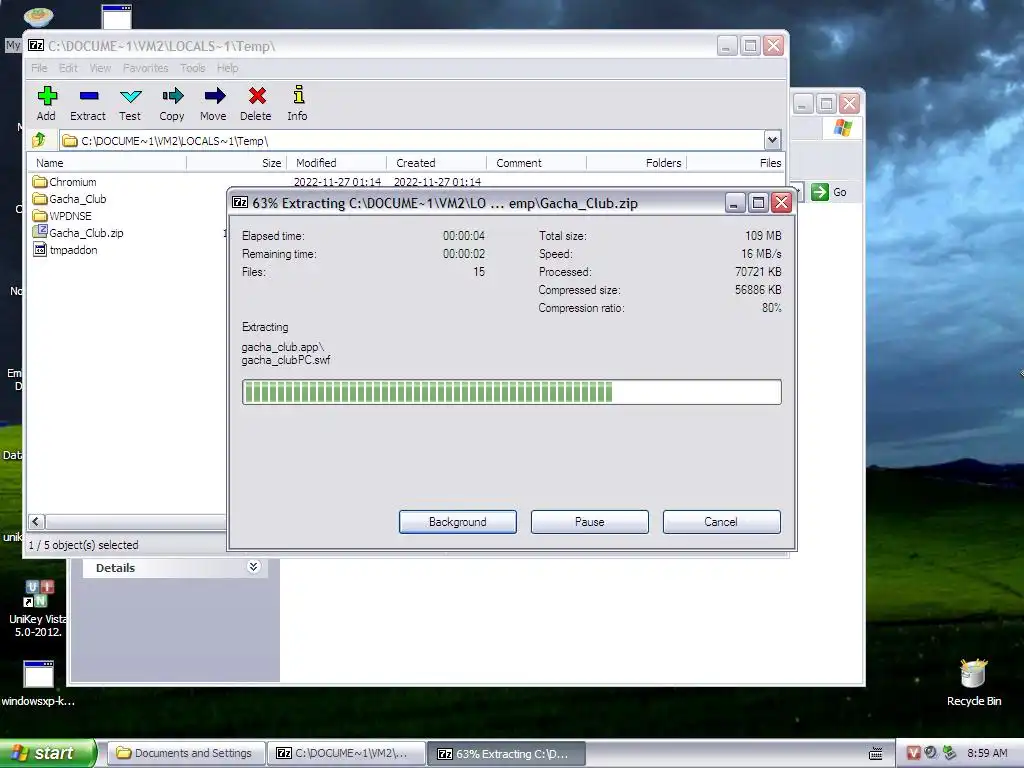Screen dimensions: 1024x768
Task: Switch to Documents and Settings taskbar window
Action: pyautogui.click(x=186, y=753)
